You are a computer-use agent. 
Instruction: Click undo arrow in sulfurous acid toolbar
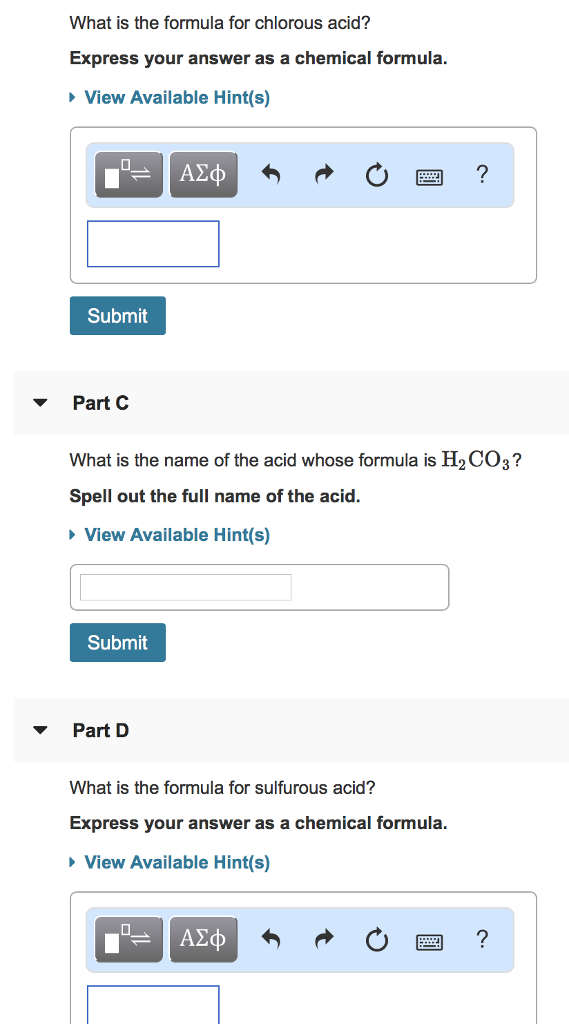click(271, 939)
